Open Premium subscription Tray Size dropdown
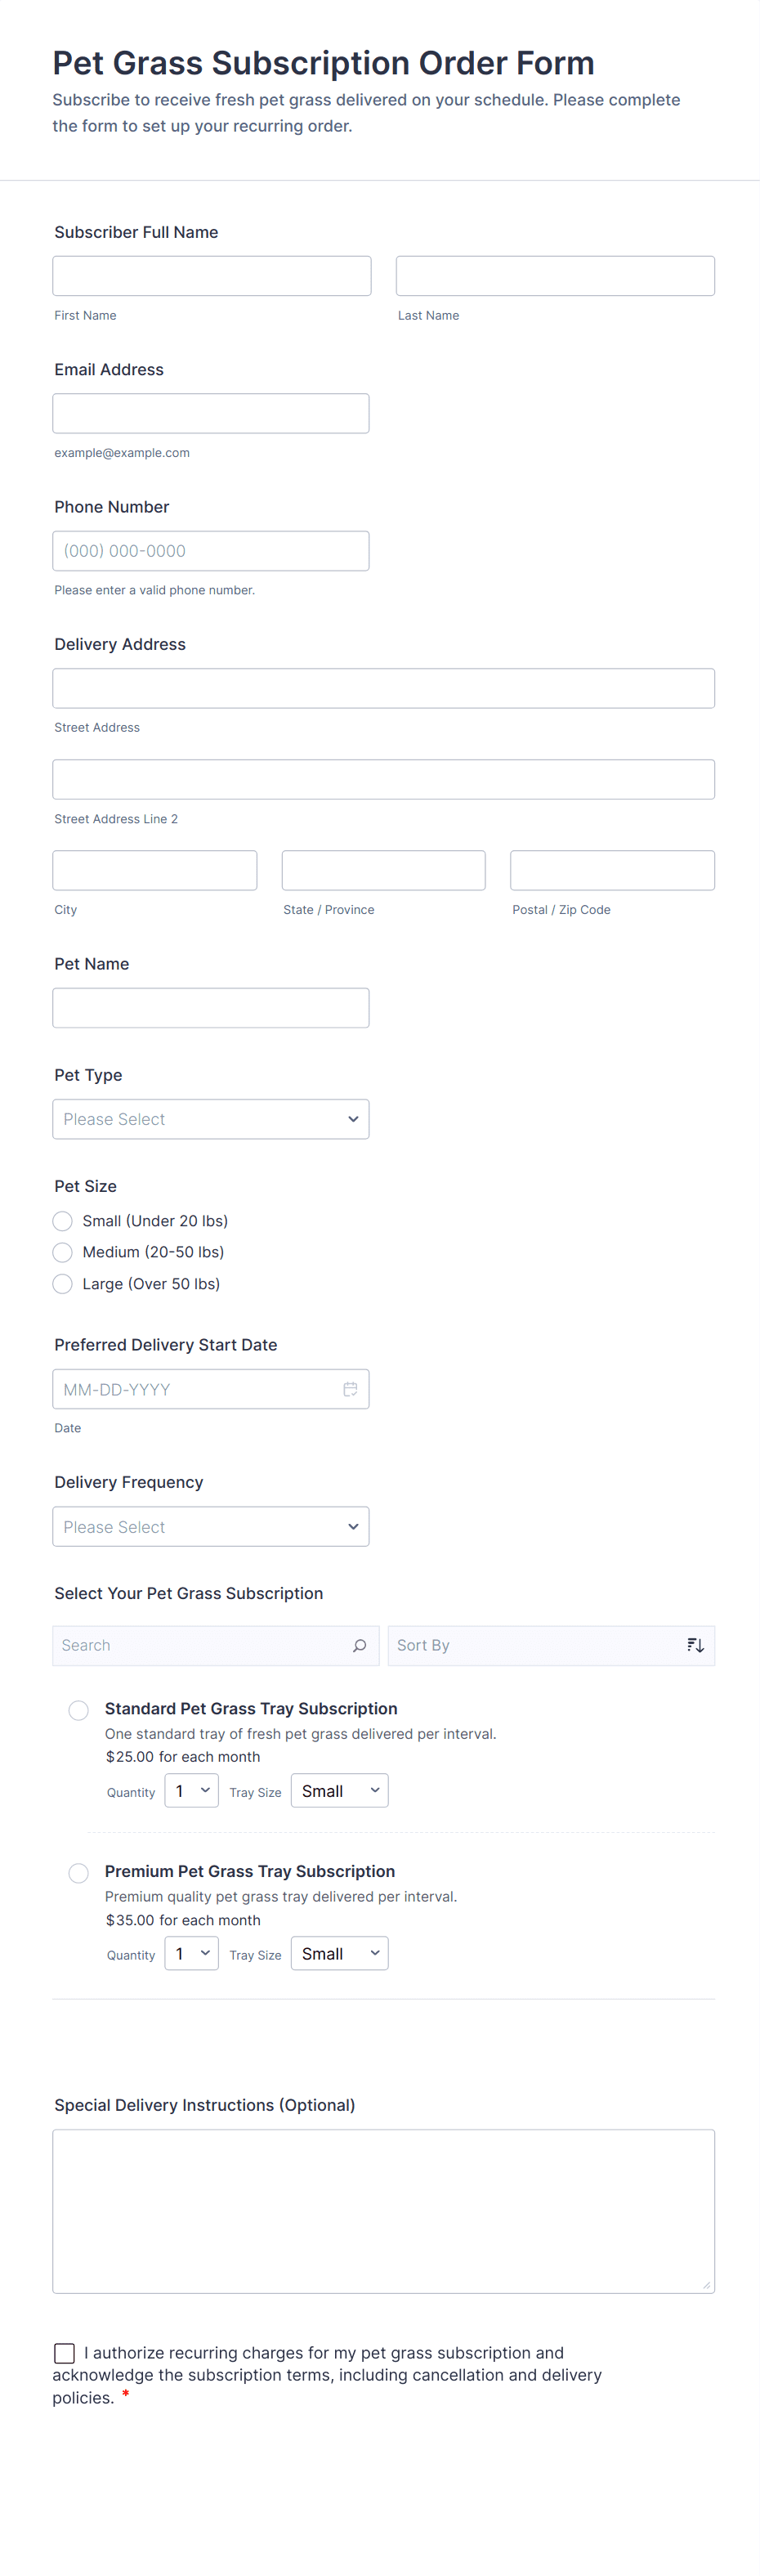Image resolution: width=760 pixels, height=2576 pixels. click(339, 1954)
